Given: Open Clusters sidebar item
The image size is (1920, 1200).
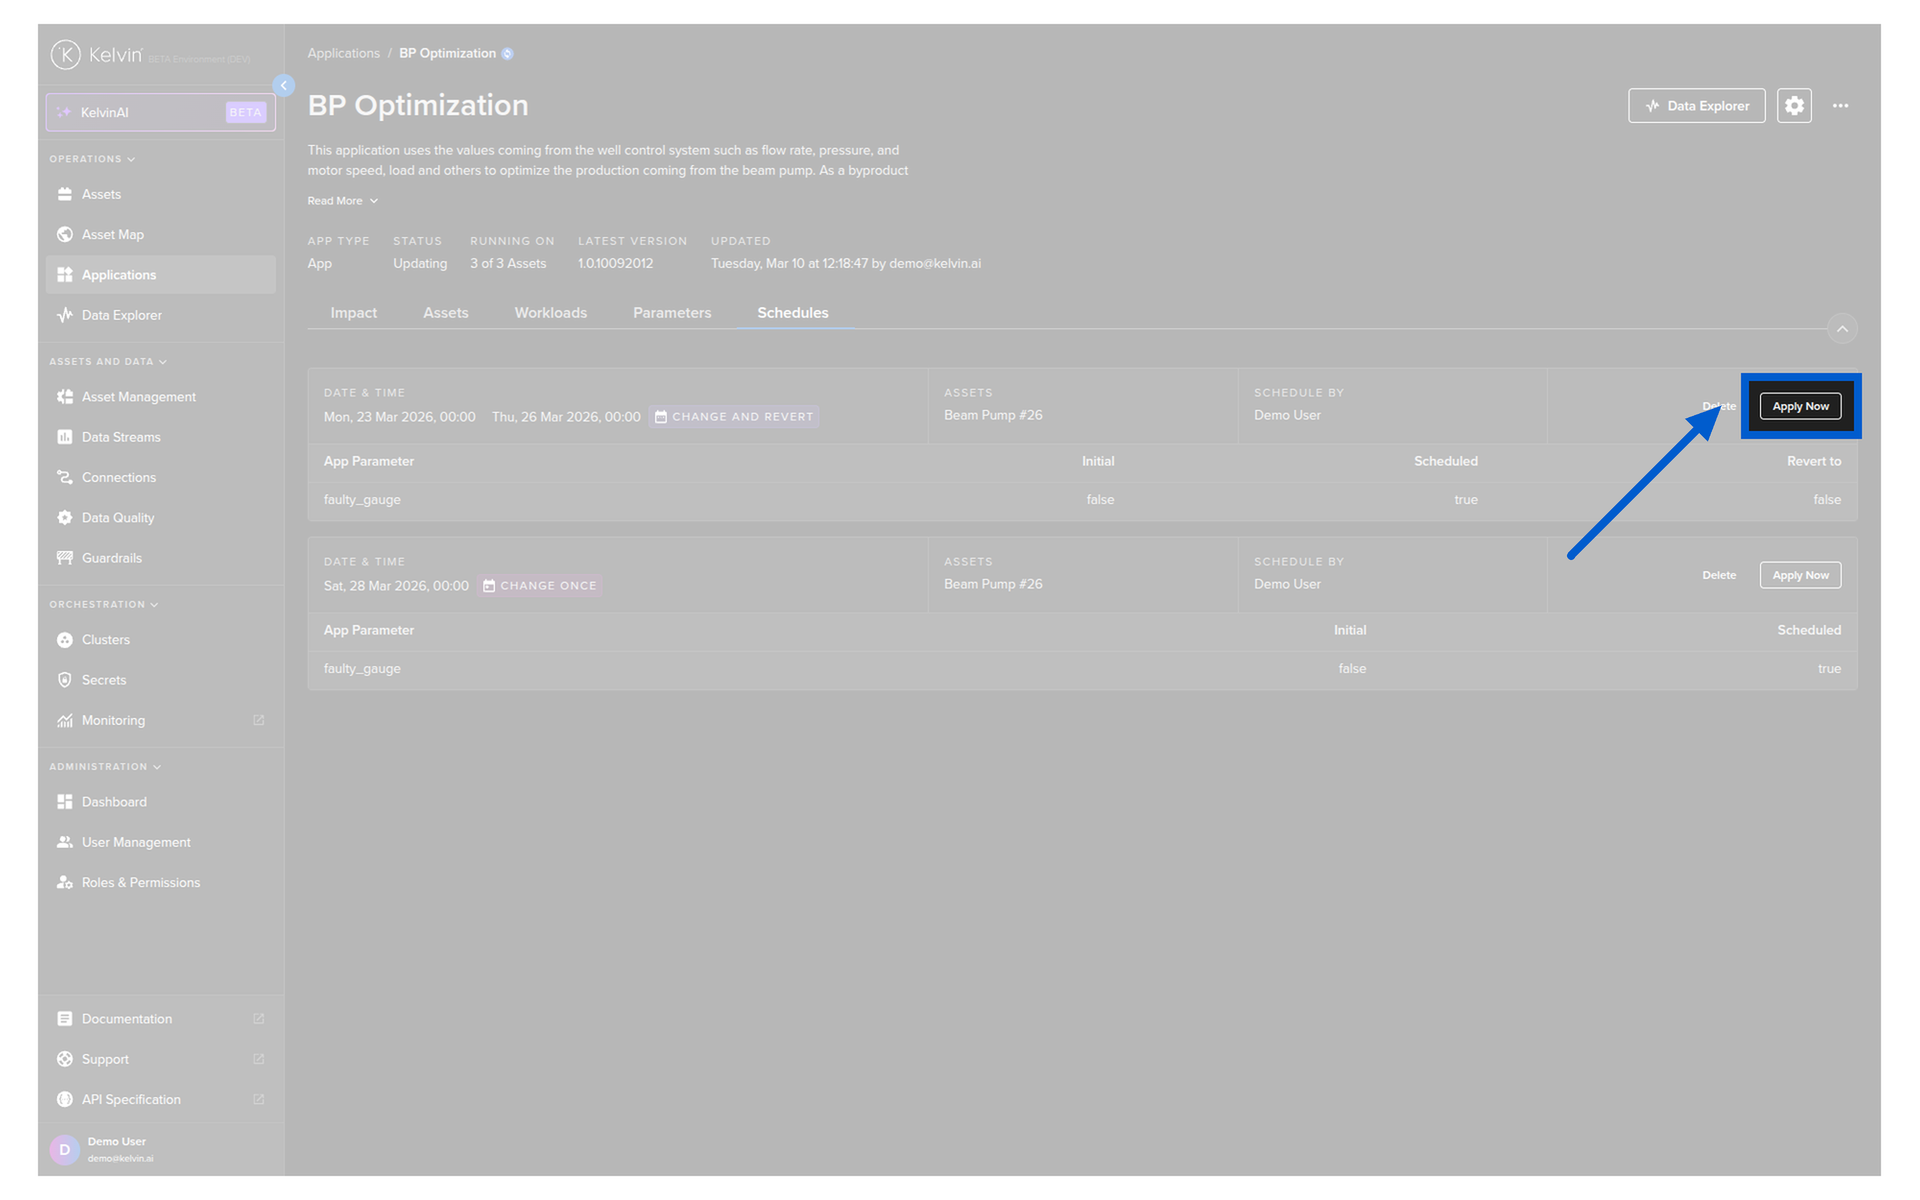Looking at the screenshot, I should point(106,640).
